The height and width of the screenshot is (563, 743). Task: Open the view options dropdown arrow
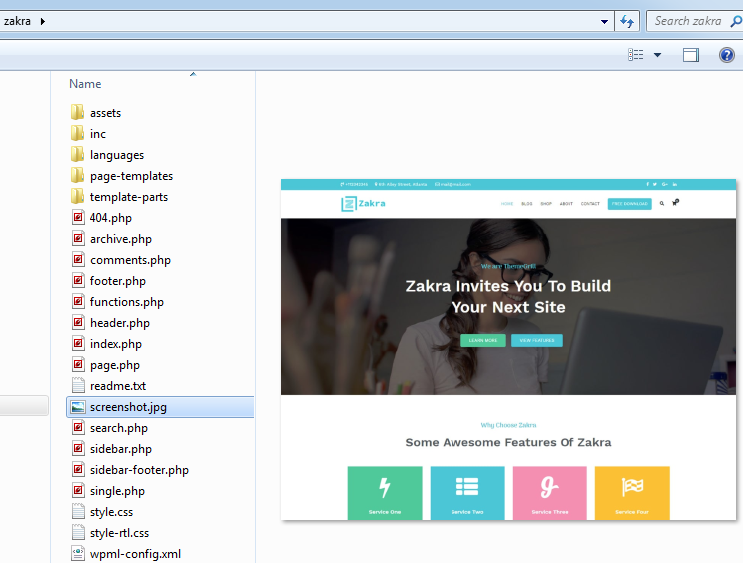point(657,55)
